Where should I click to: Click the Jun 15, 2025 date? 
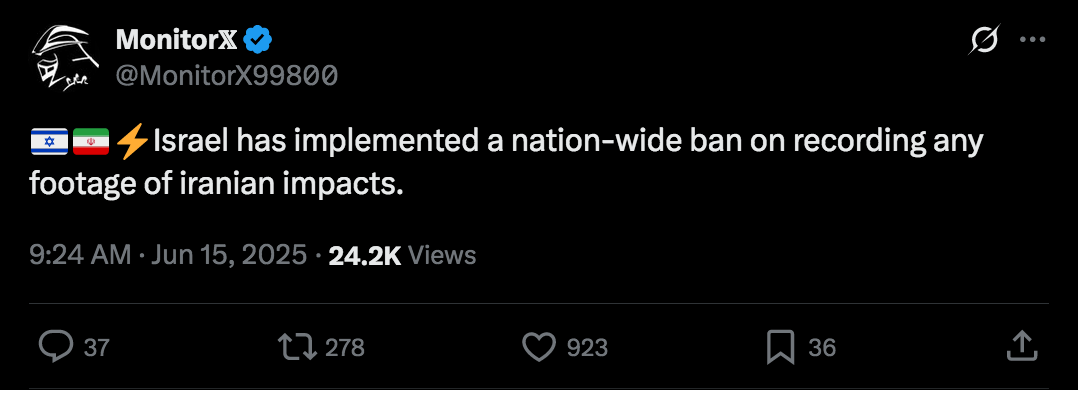pyautogui.click(x=229, y=255)
